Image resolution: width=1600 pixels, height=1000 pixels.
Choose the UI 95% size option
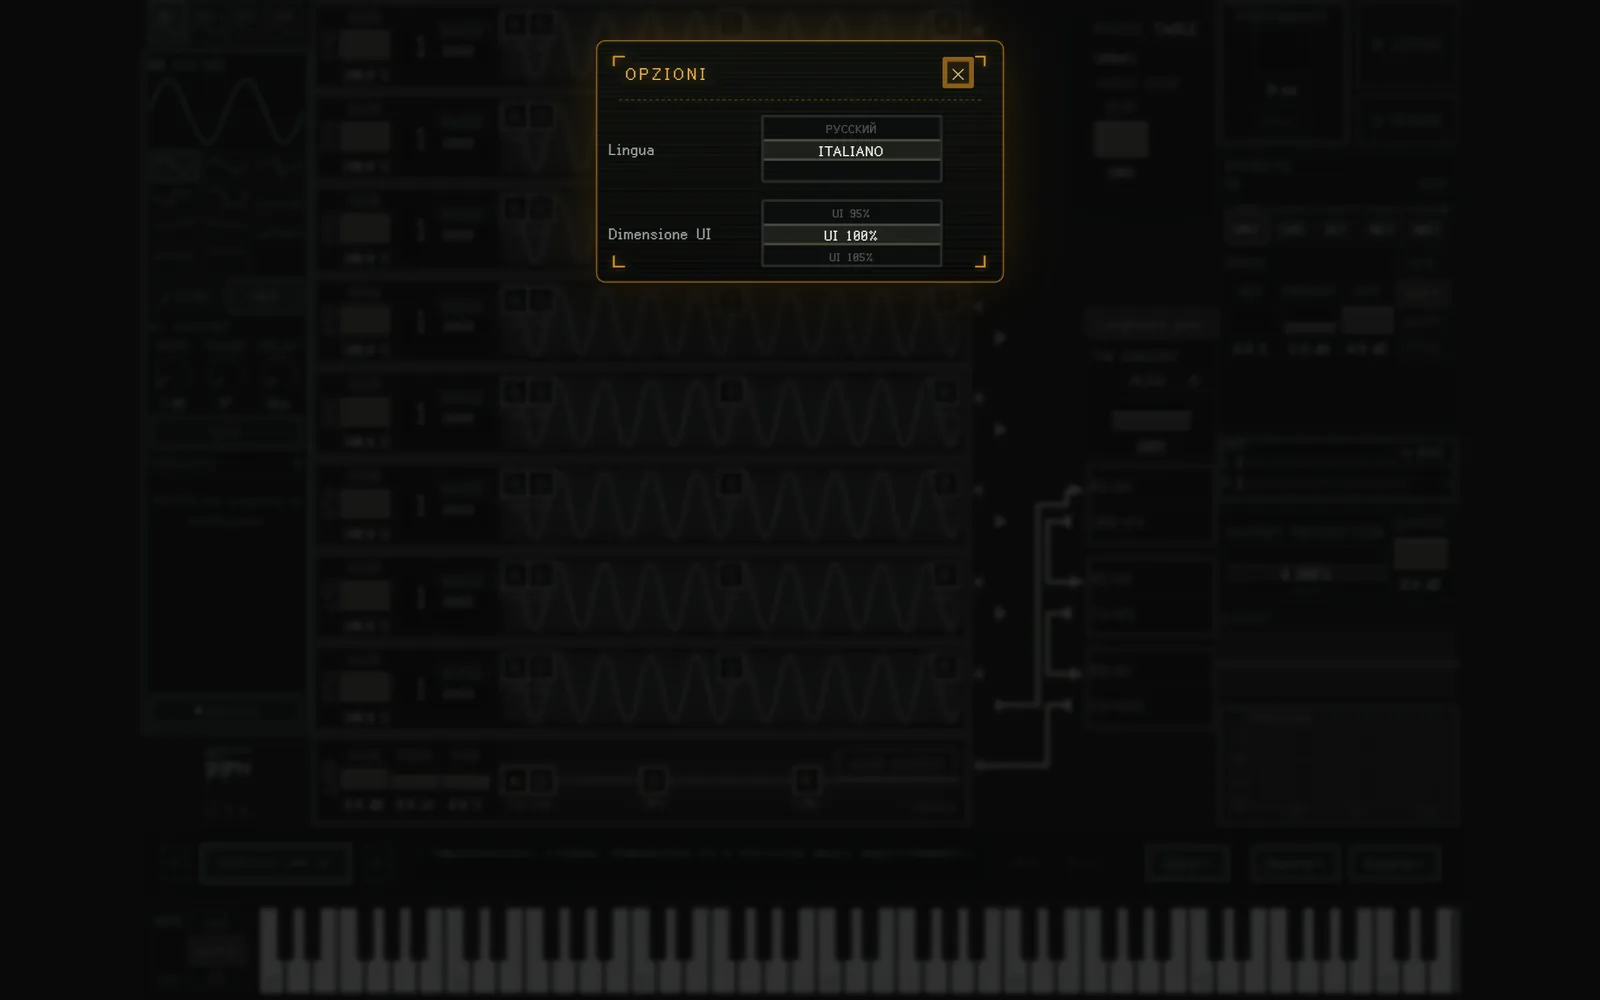tap(851, 213)
